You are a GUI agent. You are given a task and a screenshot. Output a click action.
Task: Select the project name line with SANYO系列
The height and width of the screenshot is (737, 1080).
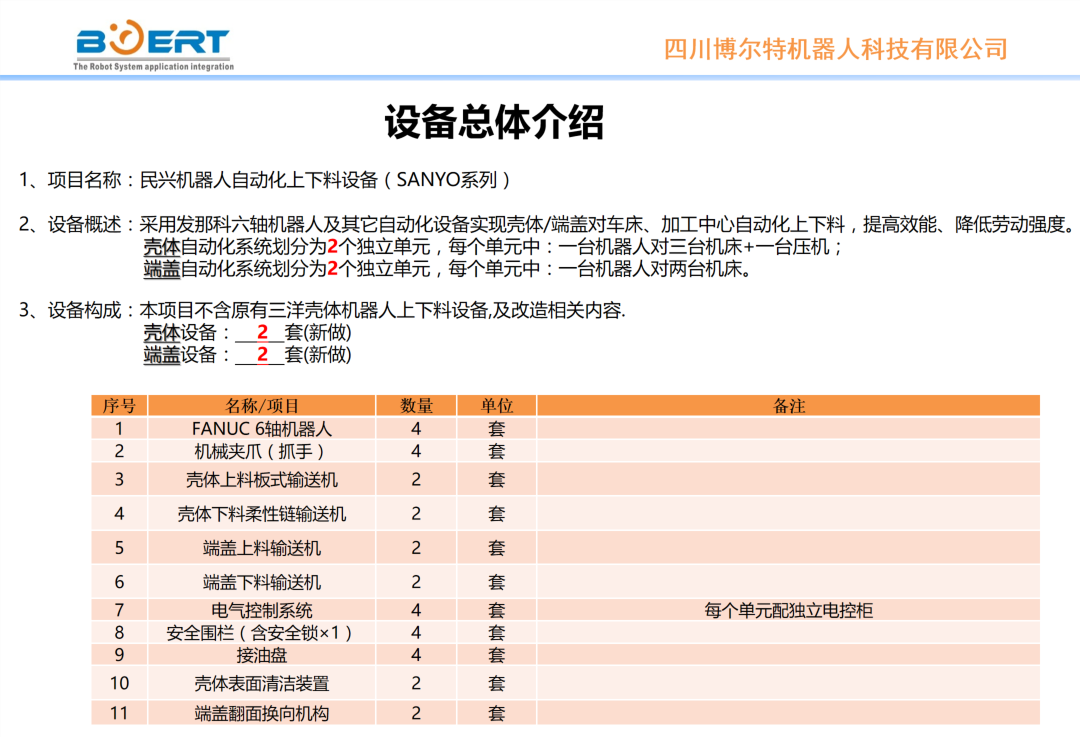click(265, 180)
